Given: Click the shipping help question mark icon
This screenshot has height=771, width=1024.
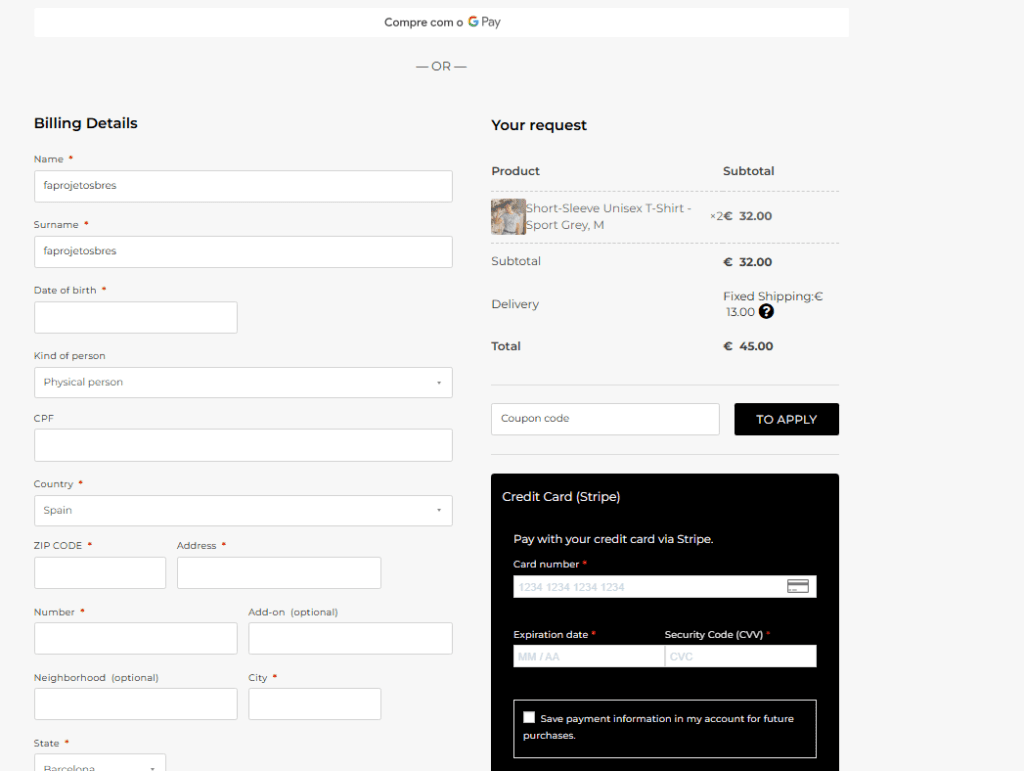Looking at the screenshot, I should 766,312.
